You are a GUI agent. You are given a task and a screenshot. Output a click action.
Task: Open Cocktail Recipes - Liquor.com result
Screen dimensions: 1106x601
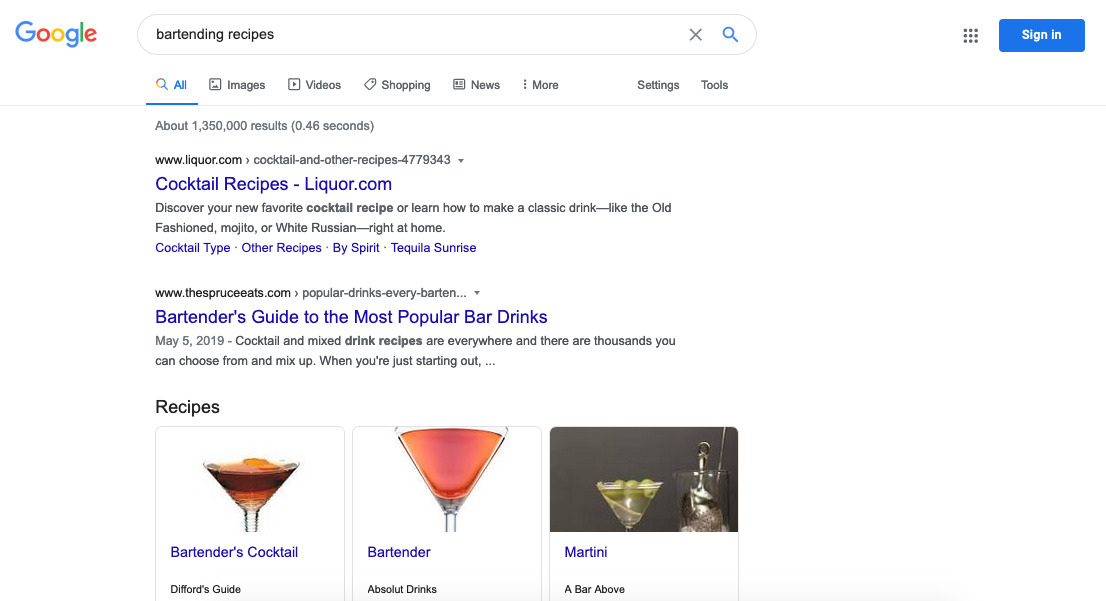(274, 184)
